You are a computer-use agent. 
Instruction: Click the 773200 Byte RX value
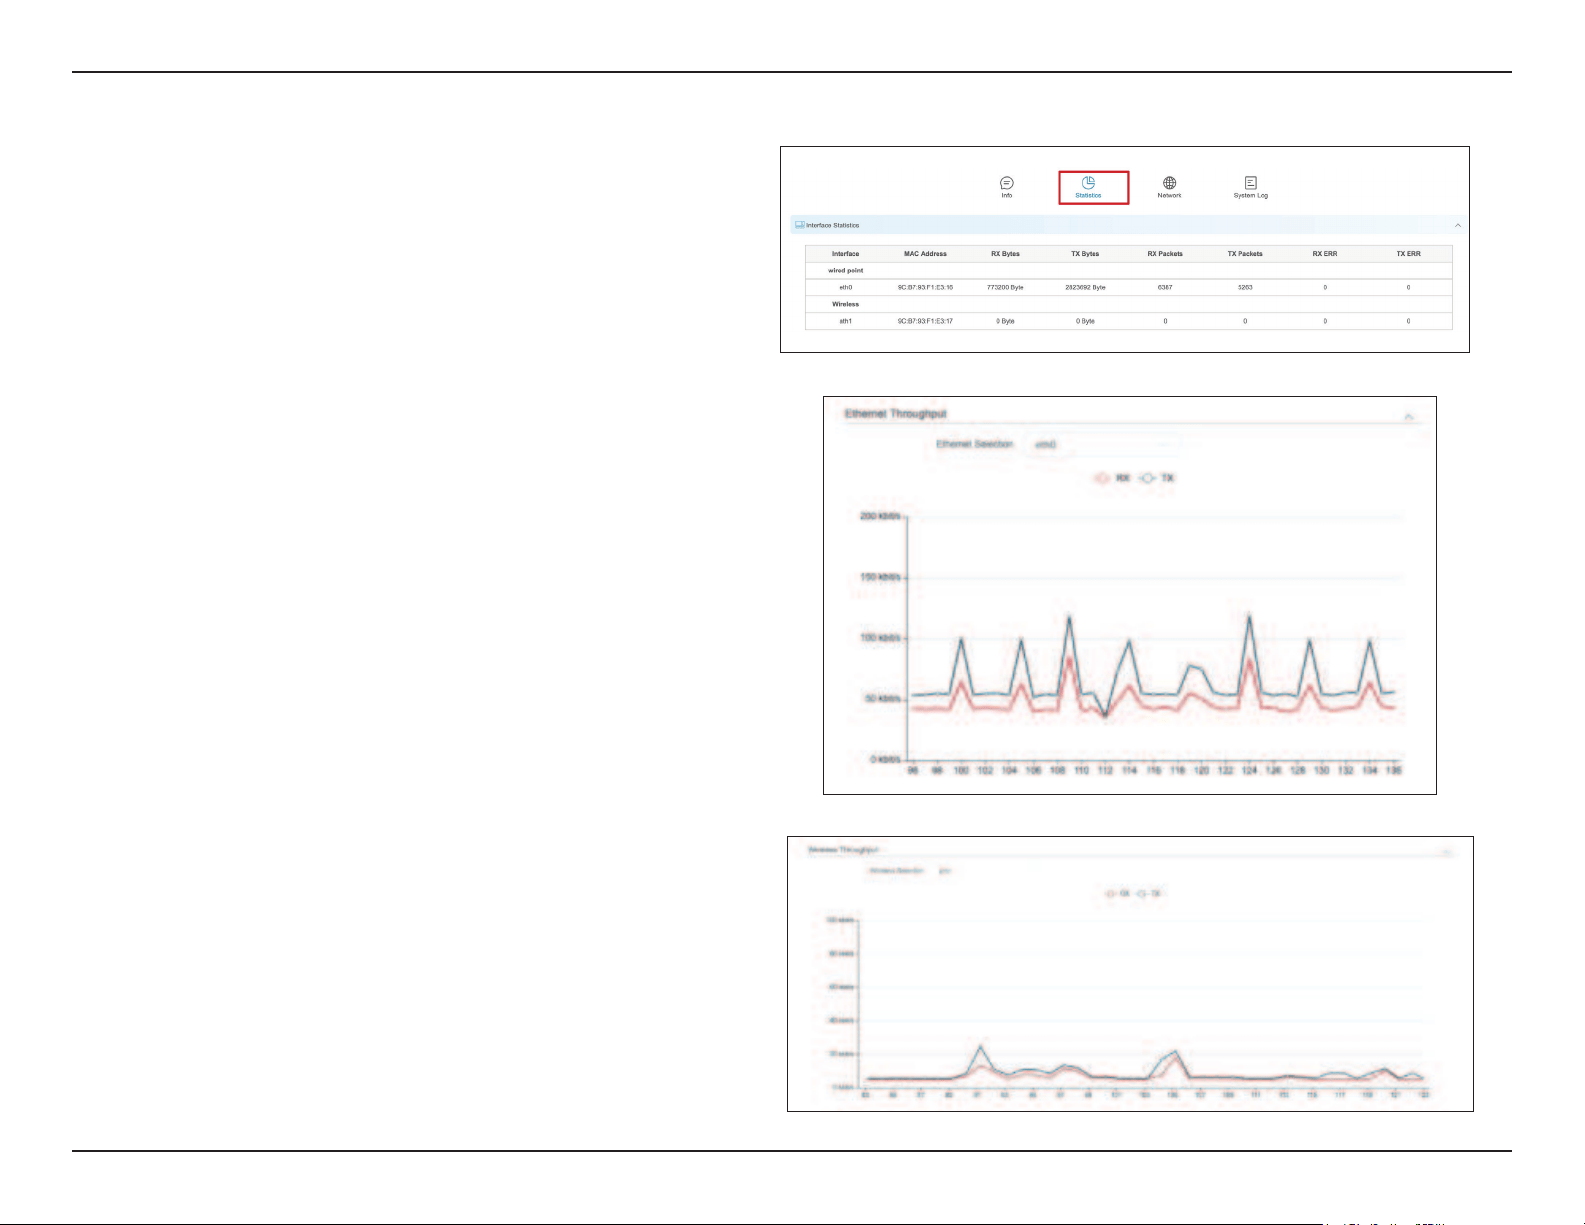click(1005, 287)
